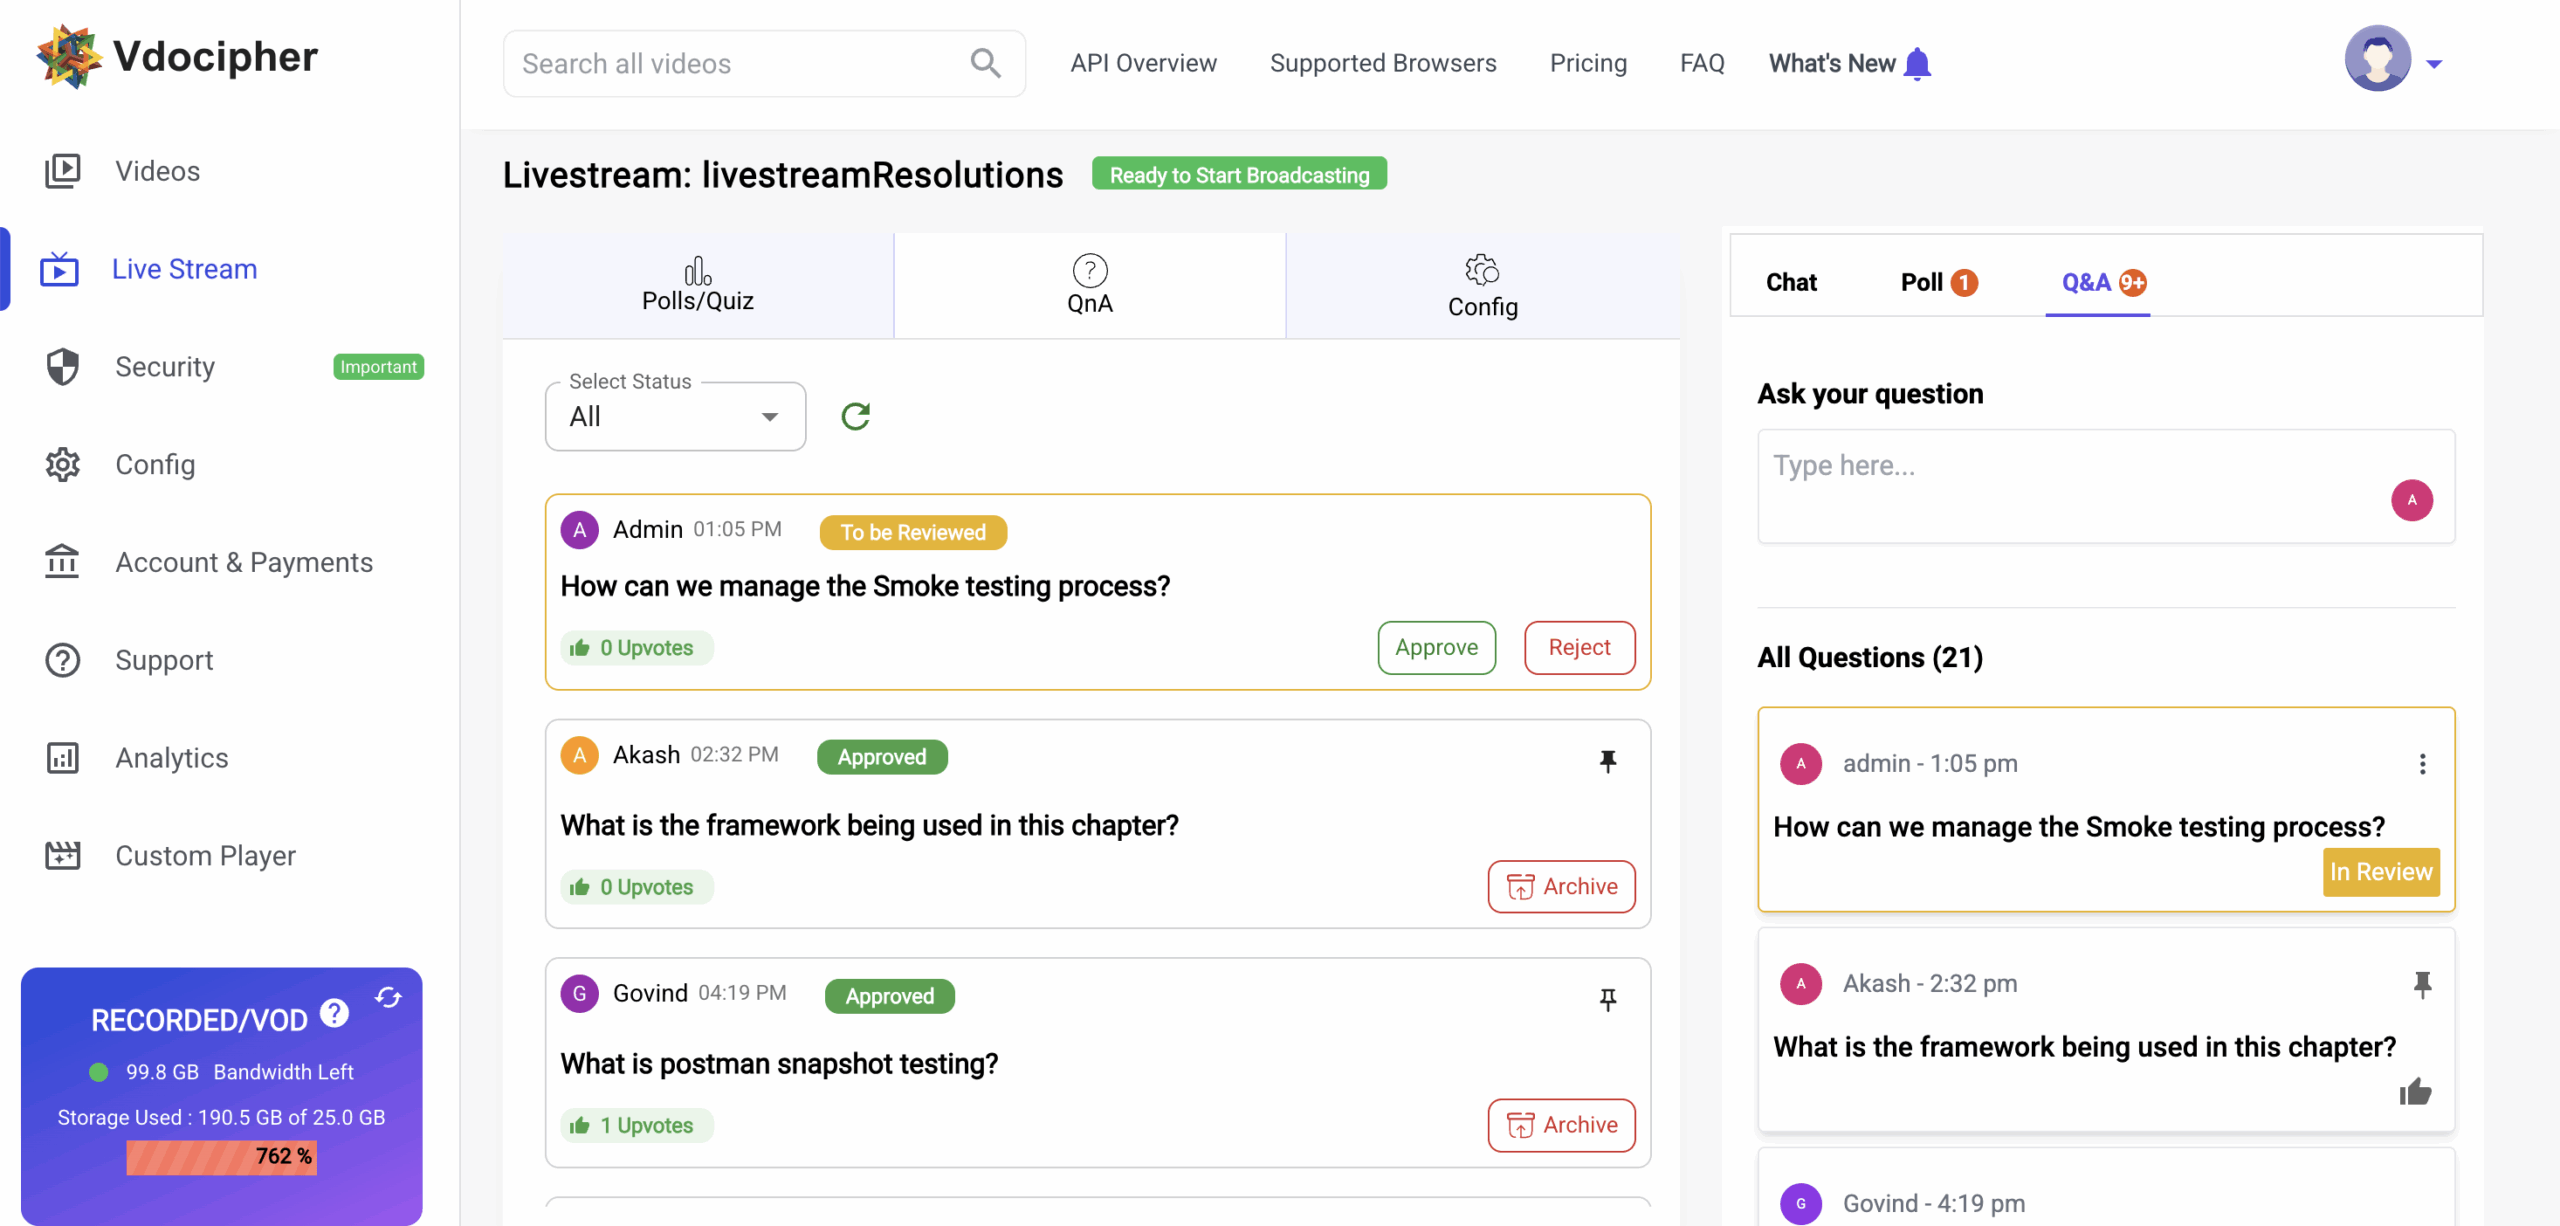The image size is (2560, 1226).
Task: Toggle pin on Akash's question in Q&A panel
Action: pos(2422,985)
